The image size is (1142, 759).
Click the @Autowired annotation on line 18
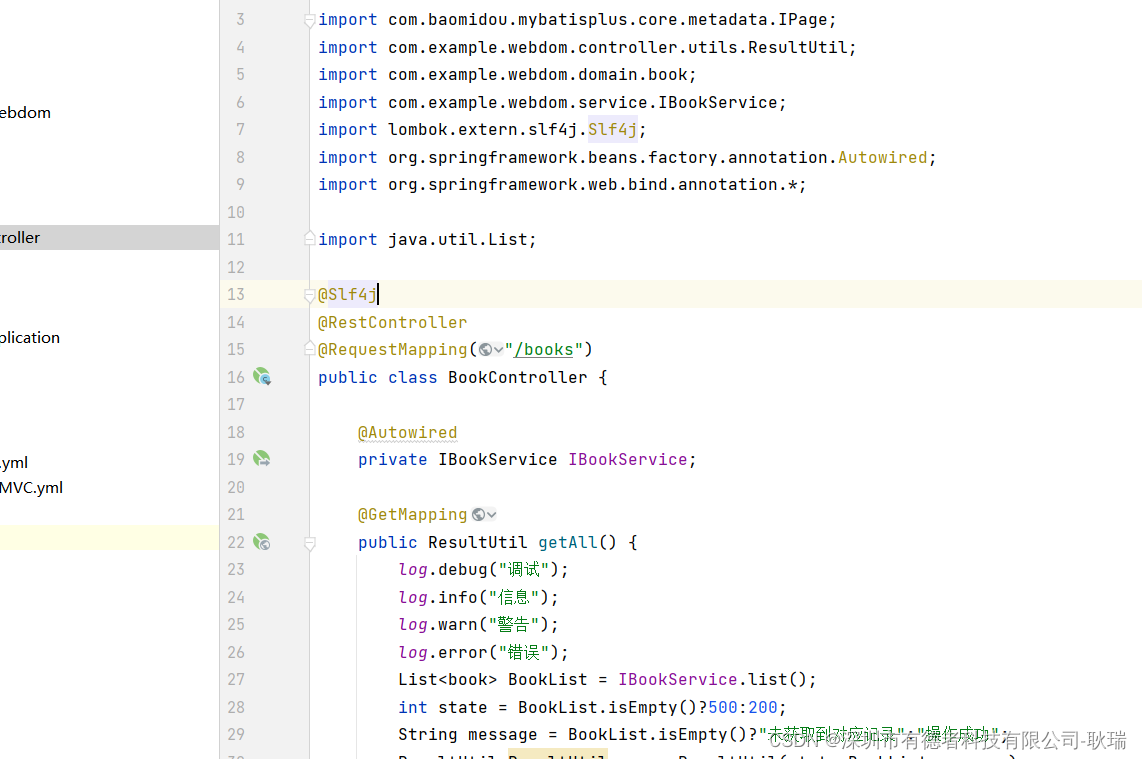[x=407, y=433]
